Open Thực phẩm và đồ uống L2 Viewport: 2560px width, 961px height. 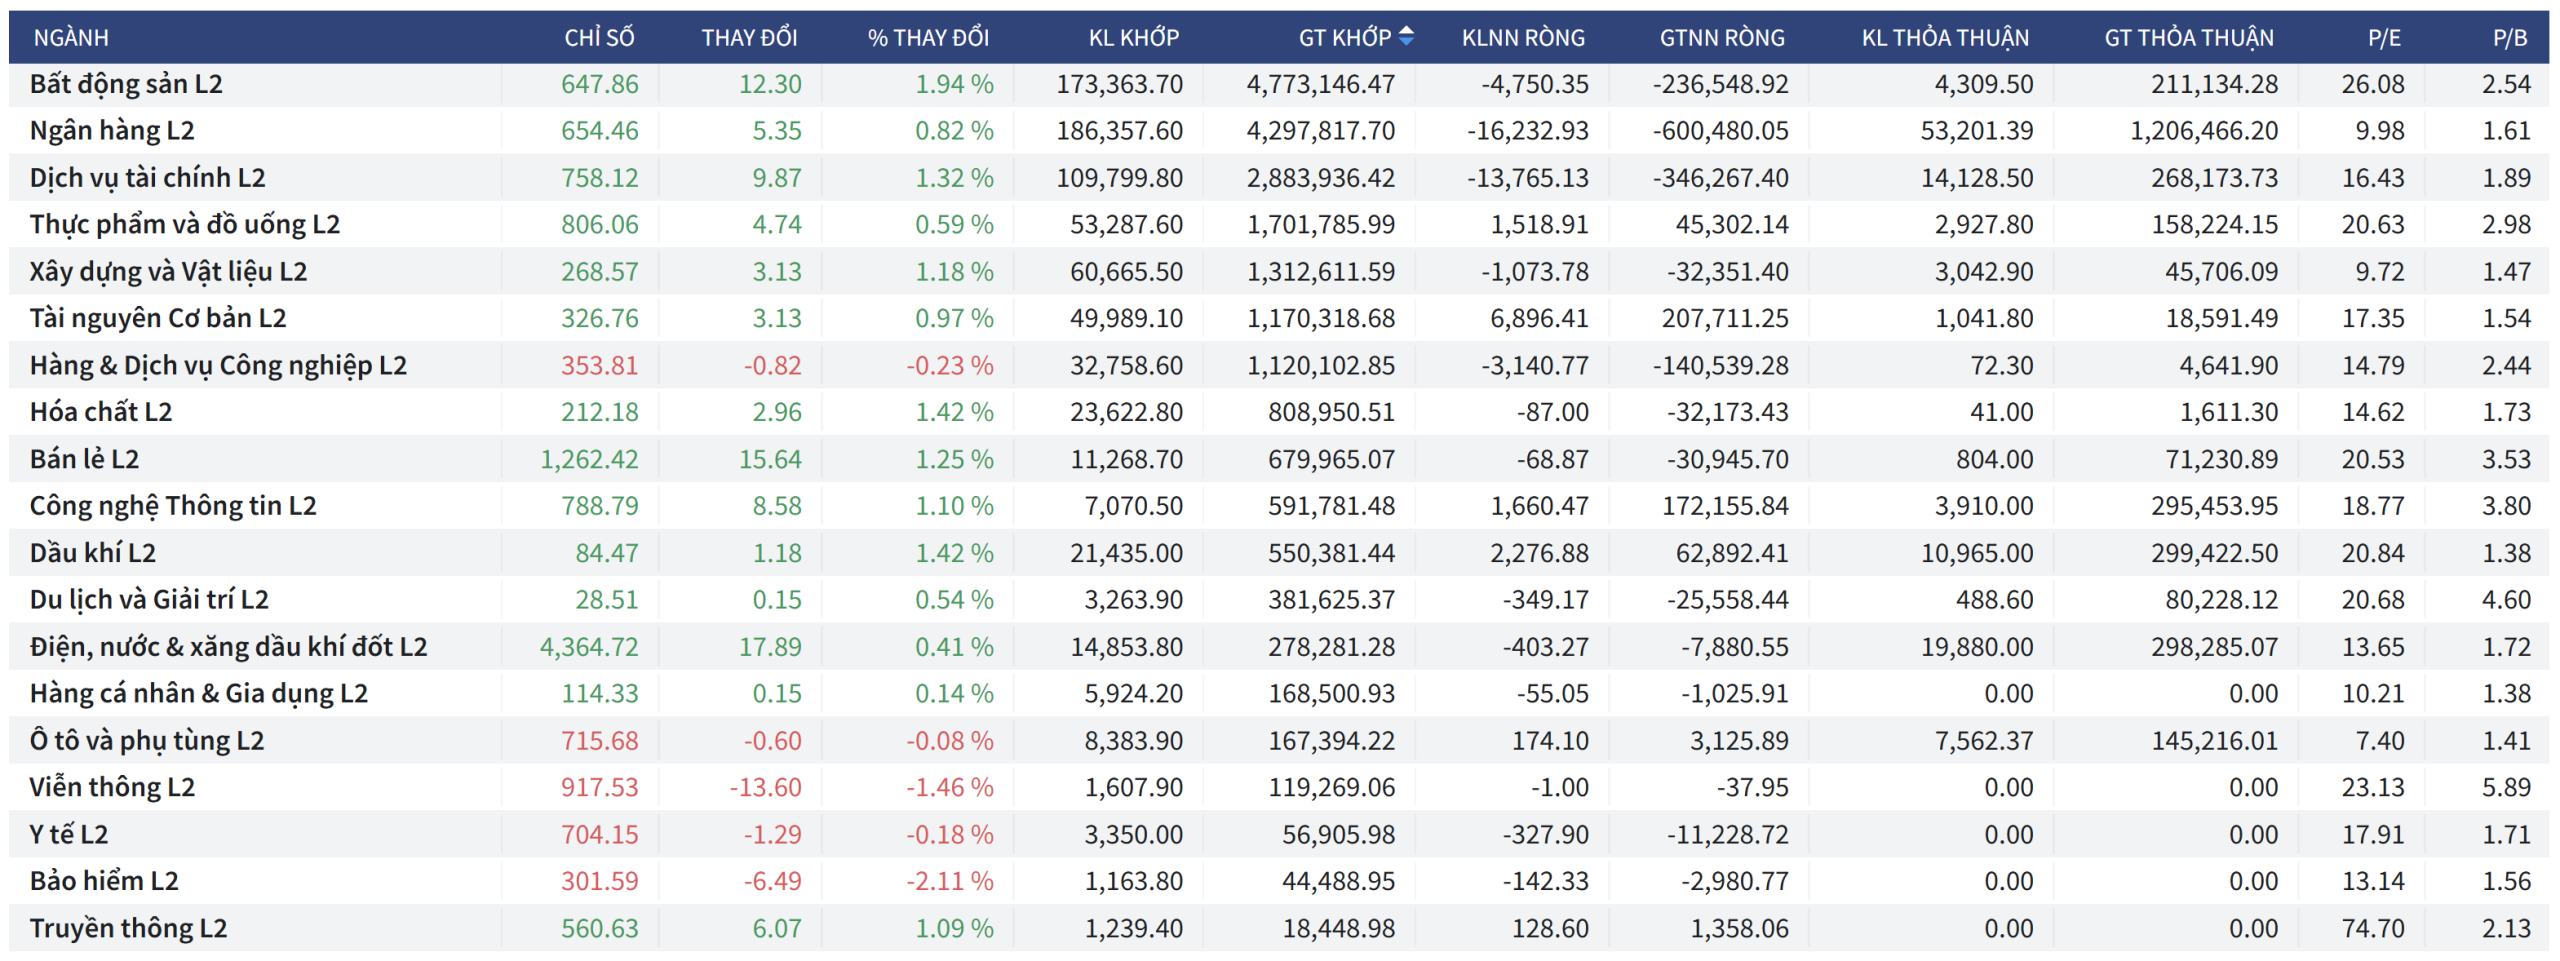184,225
